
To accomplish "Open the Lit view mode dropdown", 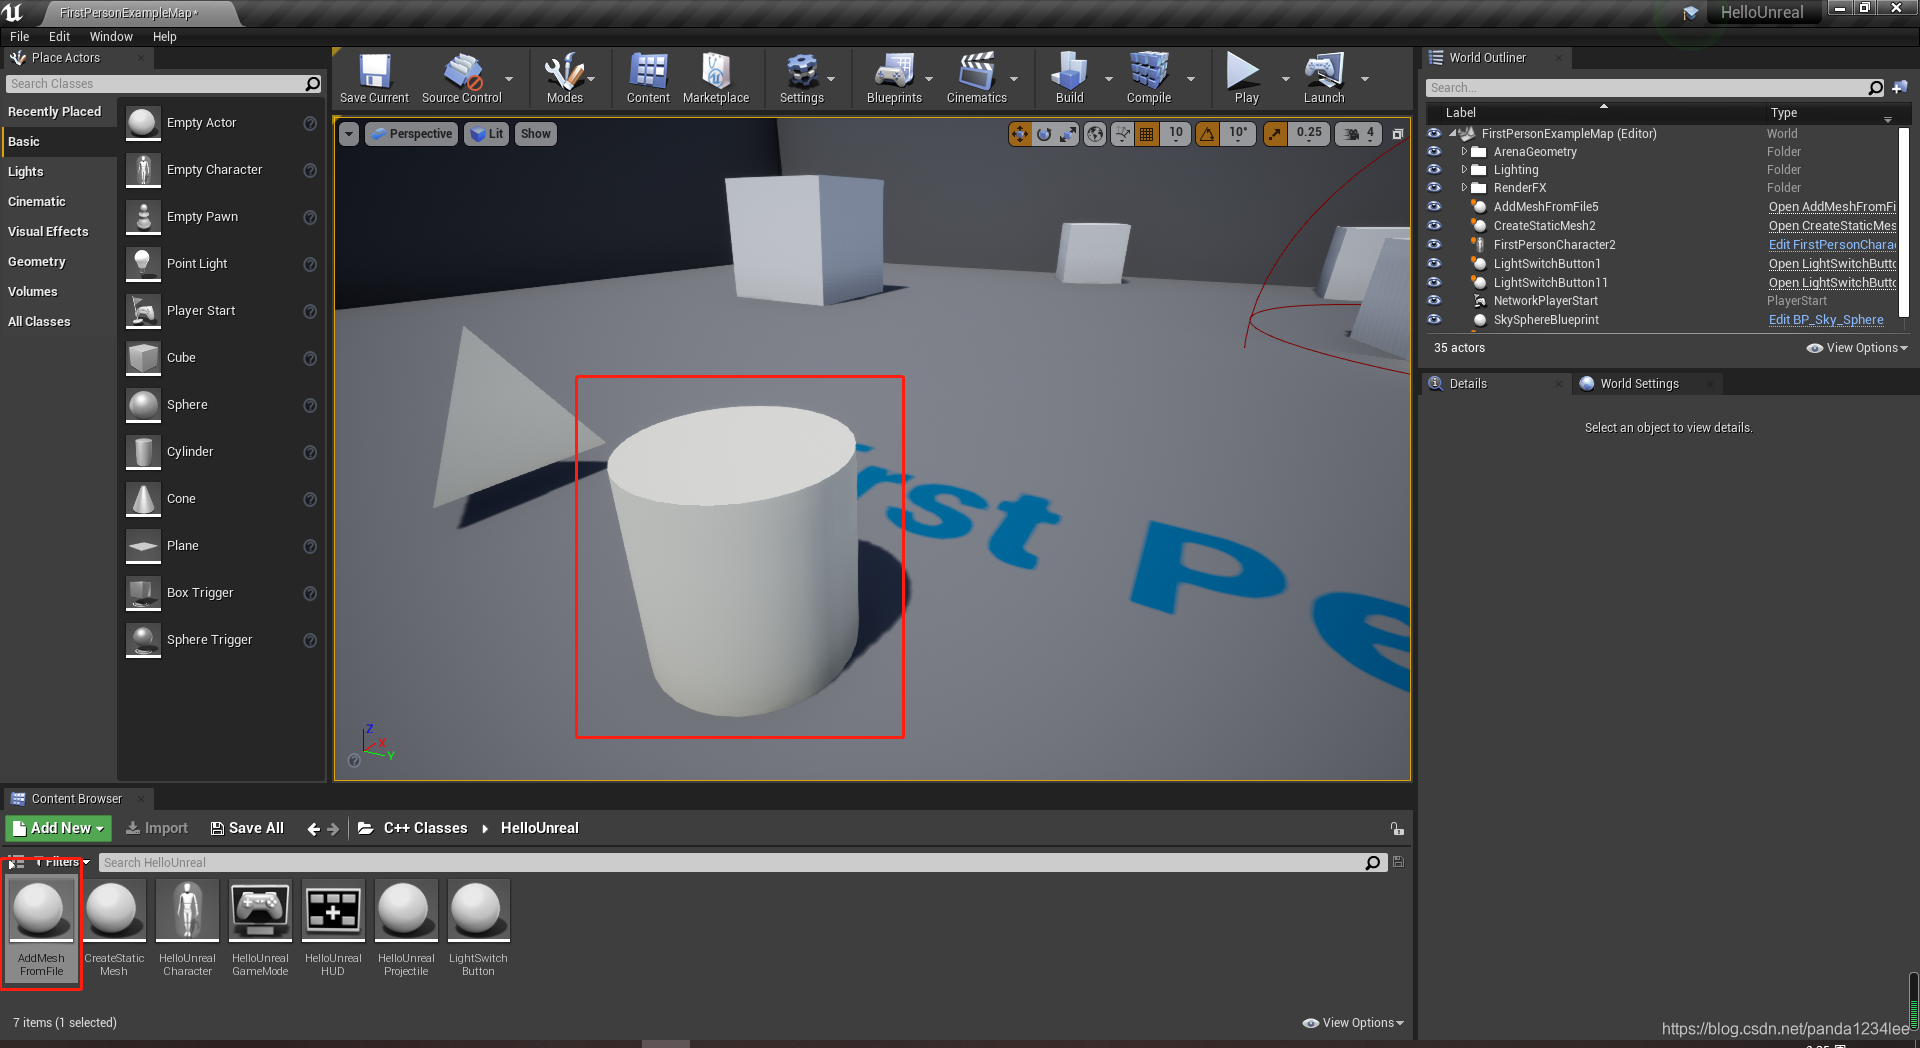I will 486,134.
